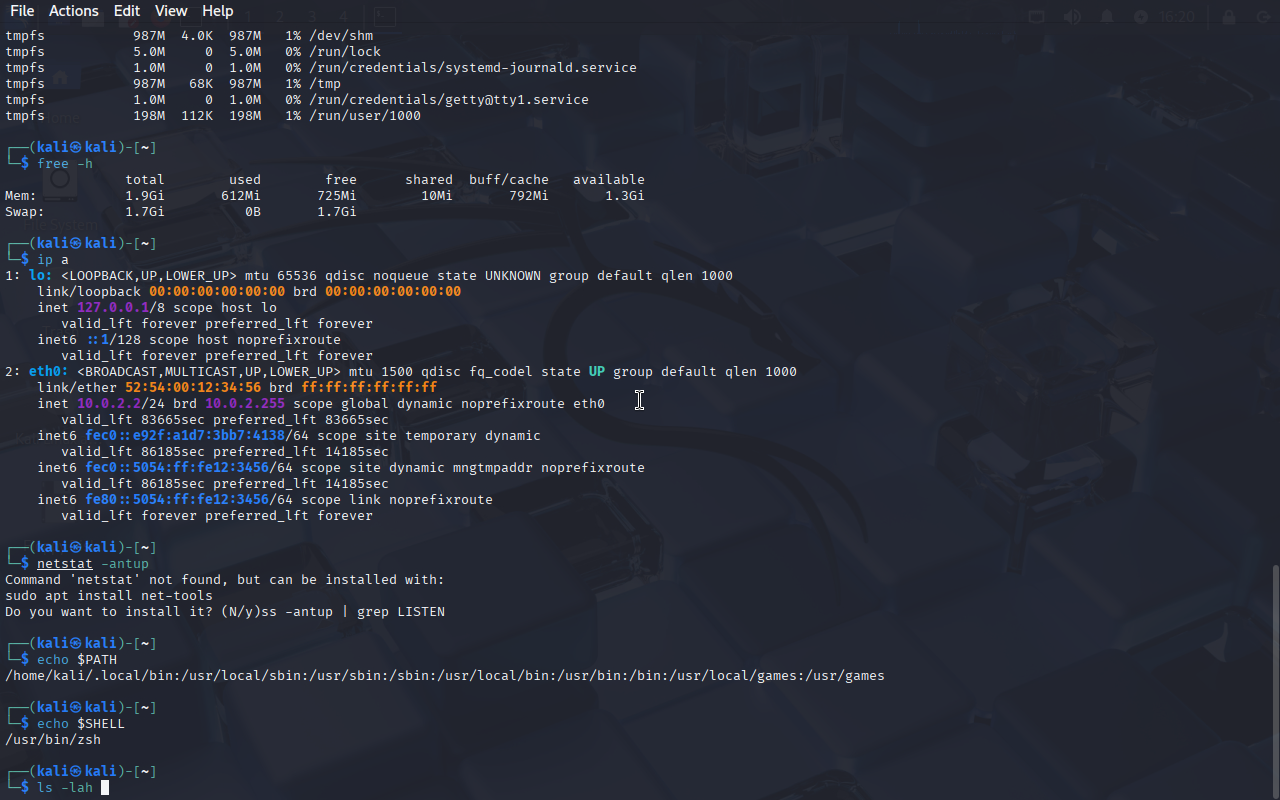Click the '/run/credentials/systemd-journald.service' path
The image size is (1280, 800).
pyautogui.click(x=473, y=68)
